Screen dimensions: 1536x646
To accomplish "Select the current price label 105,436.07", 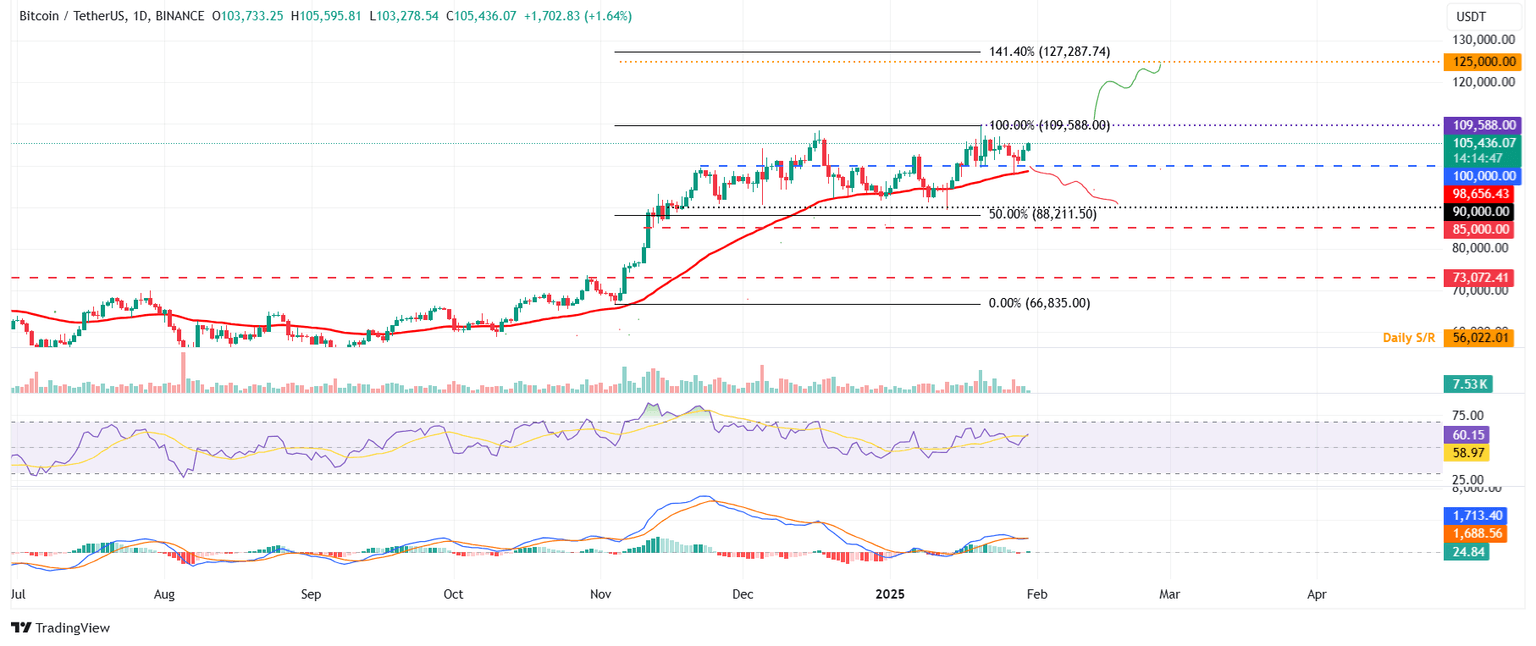I will click(1484, 143).
